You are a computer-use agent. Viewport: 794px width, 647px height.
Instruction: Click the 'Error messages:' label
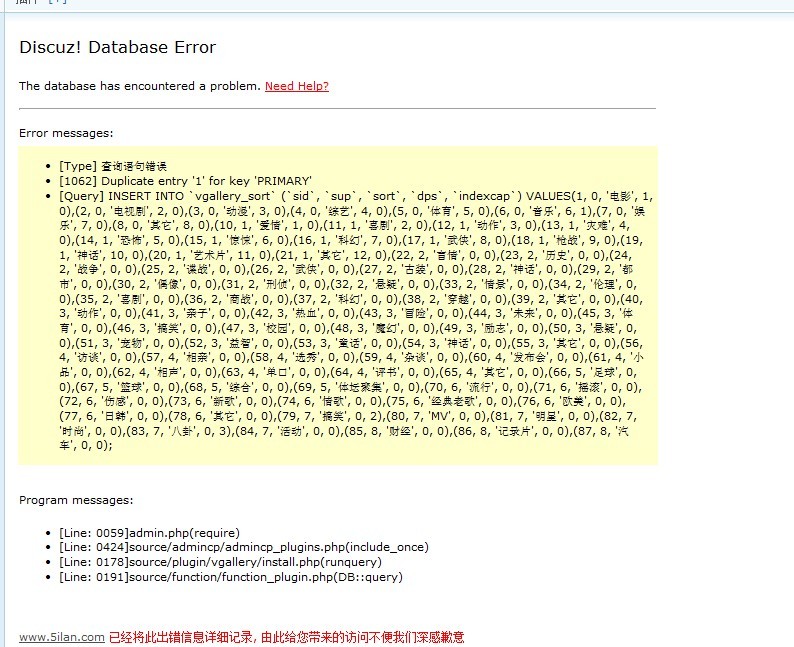click(66, 133)
